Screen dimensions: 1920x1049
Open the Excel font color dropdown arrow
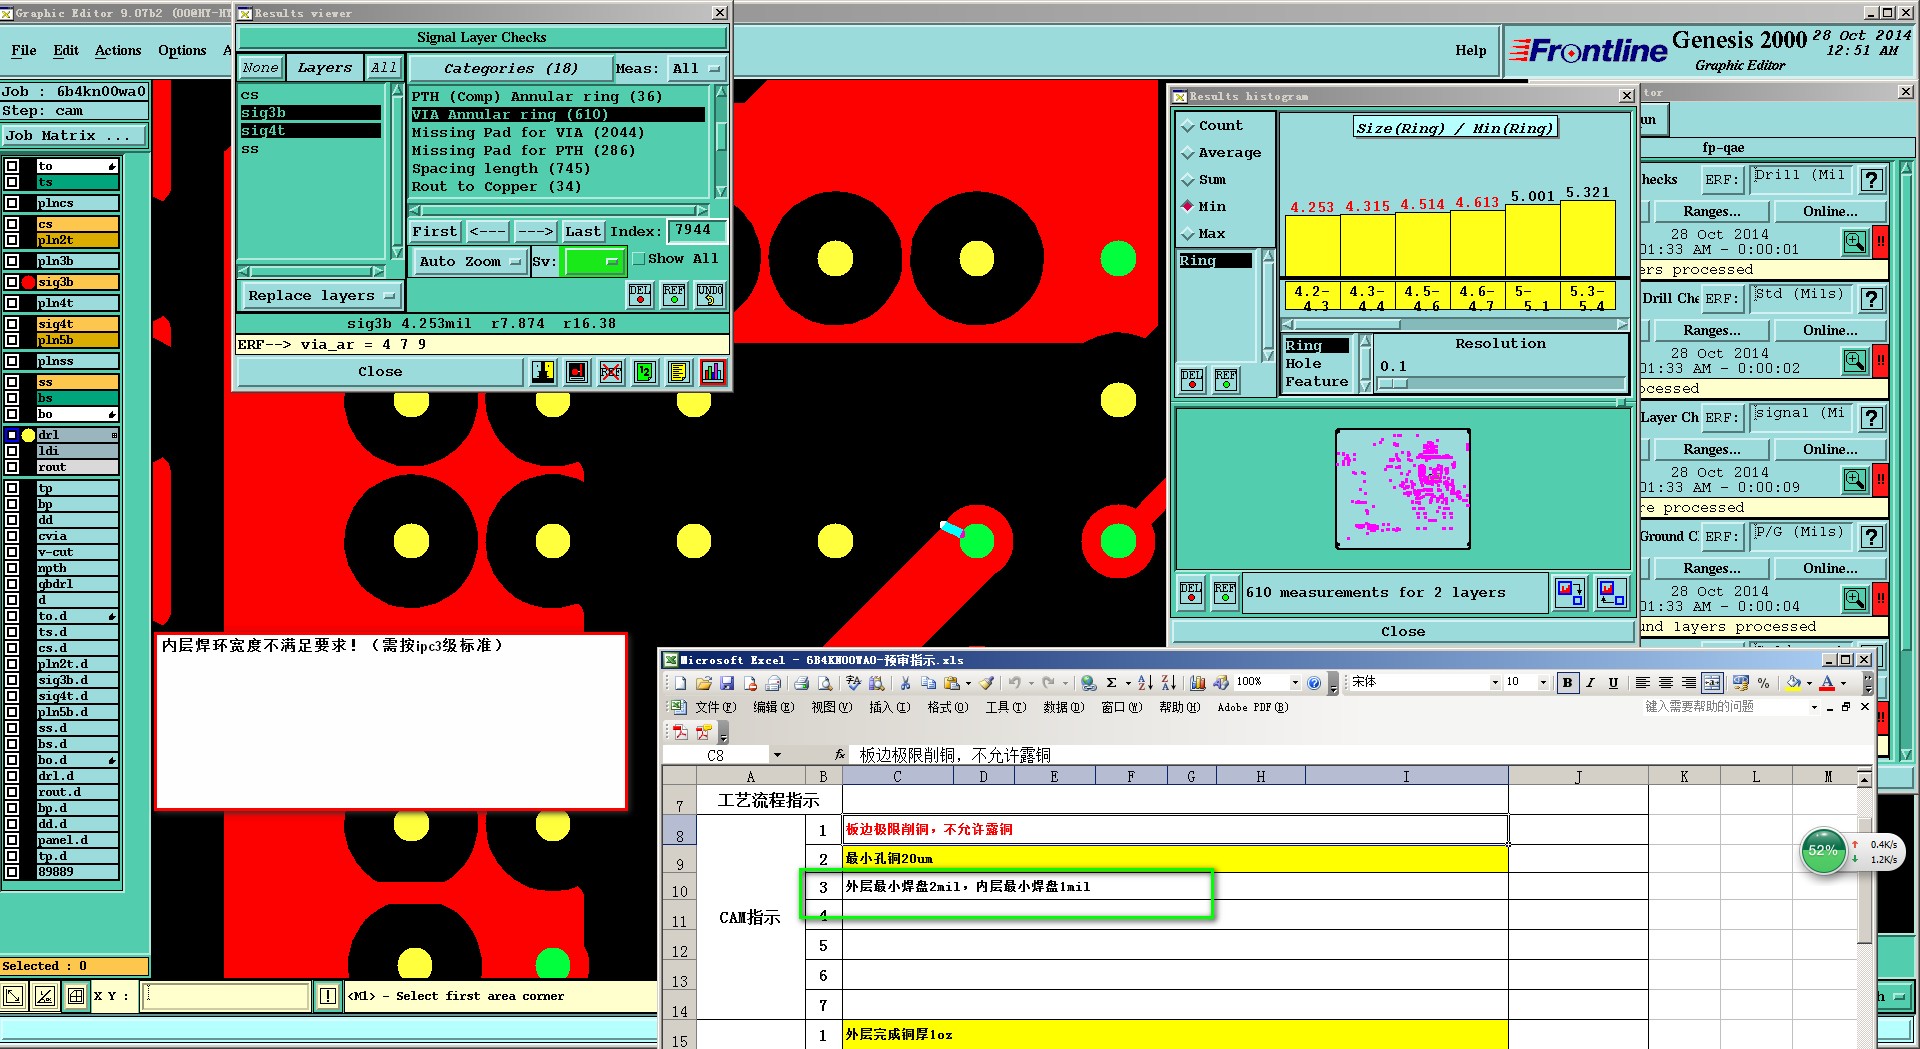pyautogui.click(x=1843, y=683)
